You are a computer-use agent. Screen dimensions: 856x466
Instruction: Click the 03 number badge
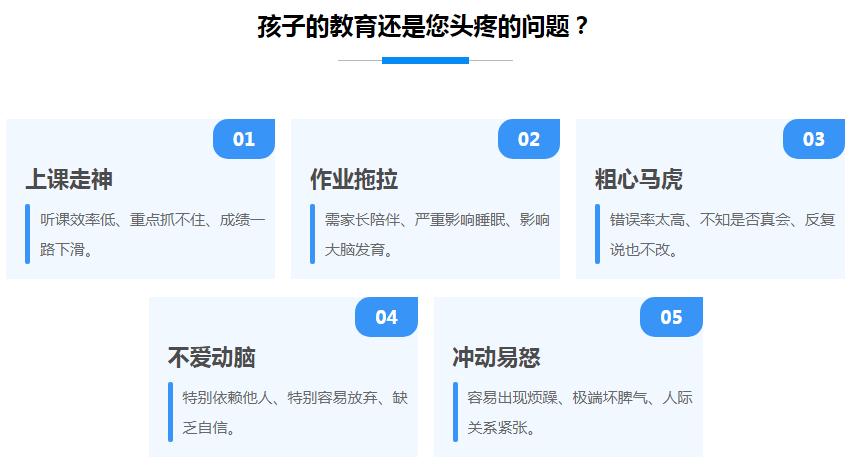click(x=814, y=139)
